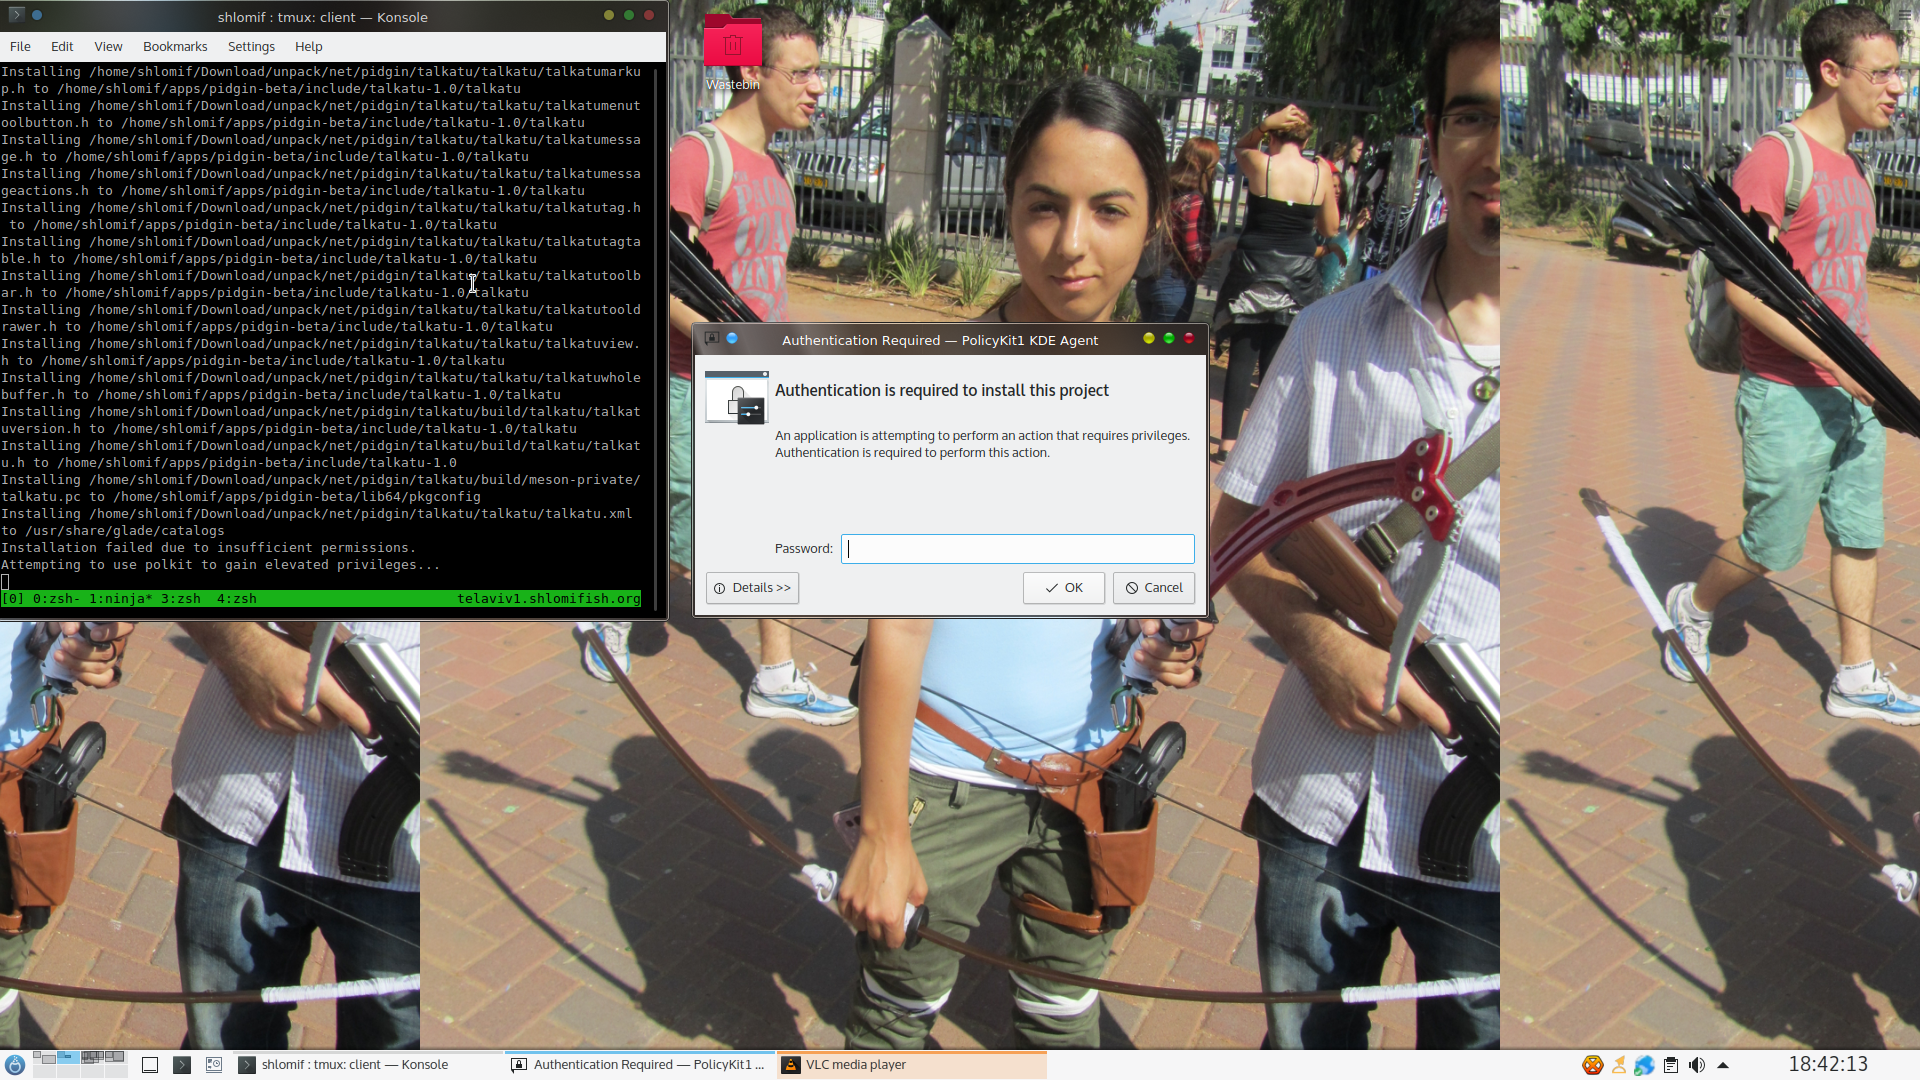Image resolution: width=1920 pixels, height=1080 pixels.
Task: Click the orange hexagon tray icon
Action: tap(1592, 1065)
